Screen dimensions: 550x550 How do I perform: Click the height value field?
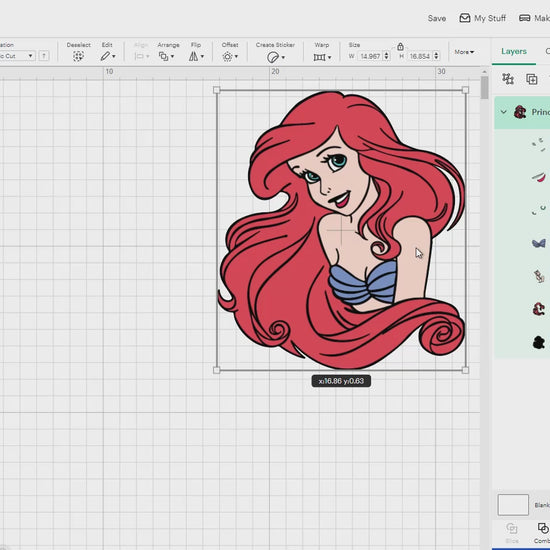pos(420,56)
